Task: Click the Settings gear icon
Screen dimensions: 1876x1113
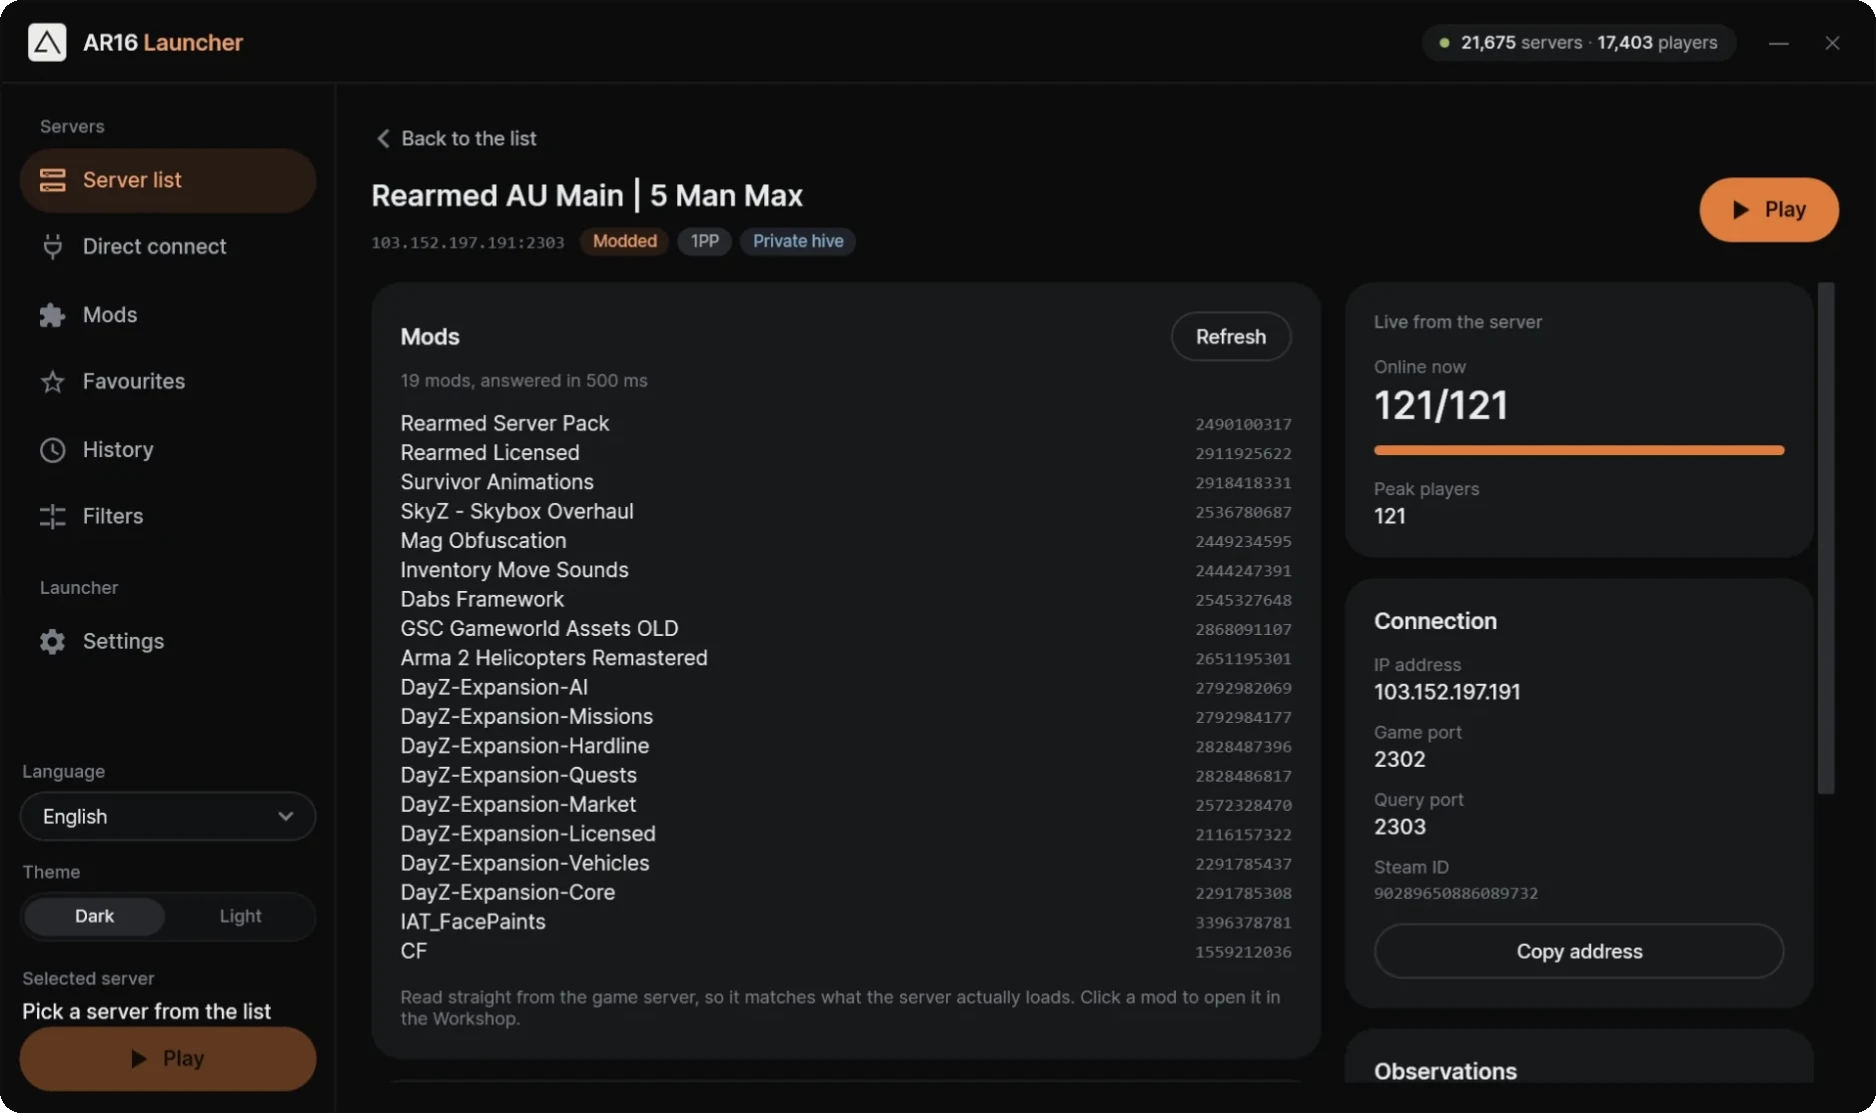Action: pyautogui.click(x=52, y=641)
